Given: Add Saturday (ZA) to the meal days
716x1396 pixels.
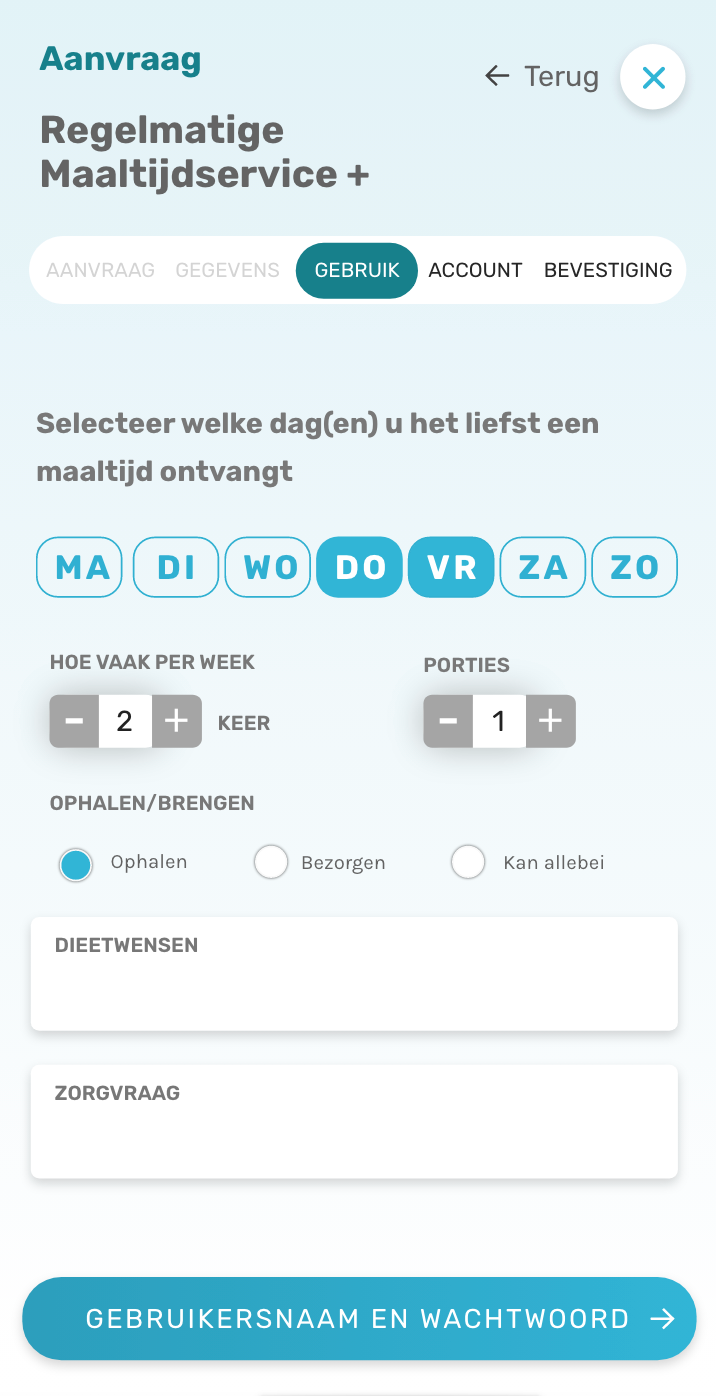Looking at the screenshot, I should (x=543, y=567).
